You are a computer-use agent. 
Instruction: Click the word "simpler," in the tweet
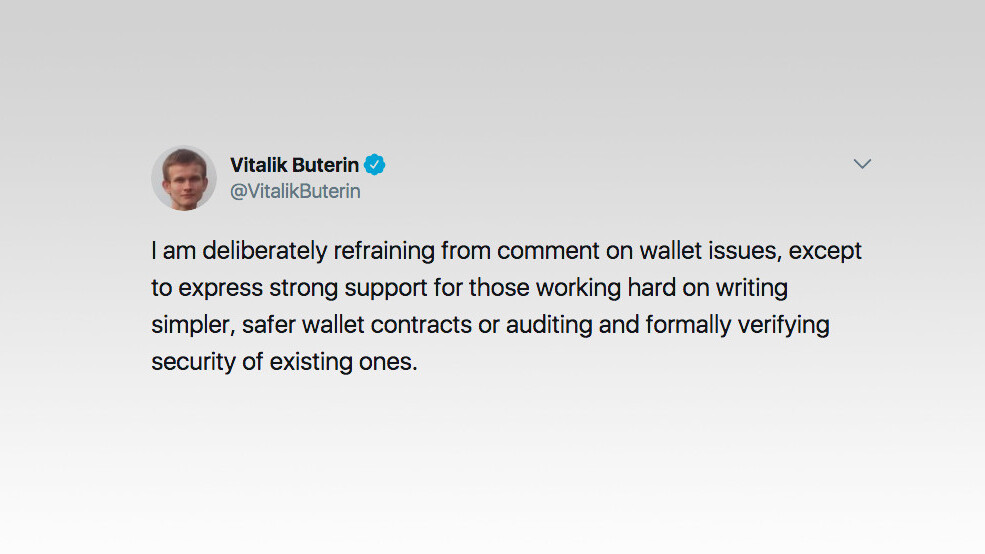coord(192,325)
